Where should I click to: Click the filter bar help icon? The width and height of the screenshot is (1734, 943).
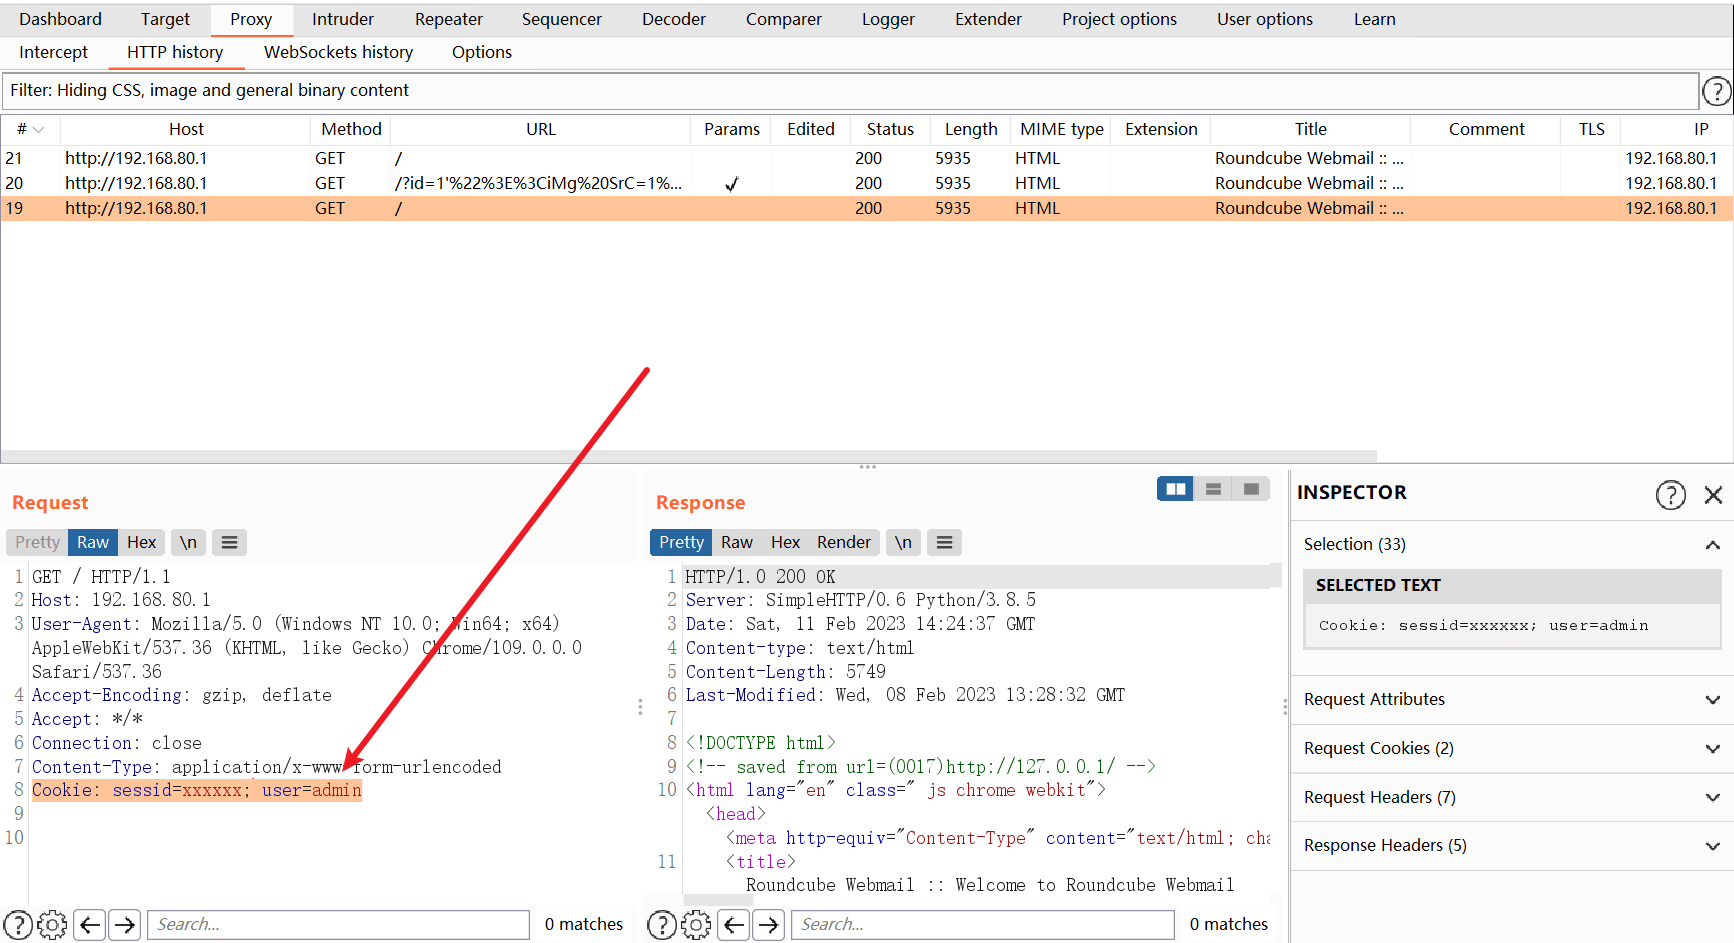click(x=1716, y=92)
